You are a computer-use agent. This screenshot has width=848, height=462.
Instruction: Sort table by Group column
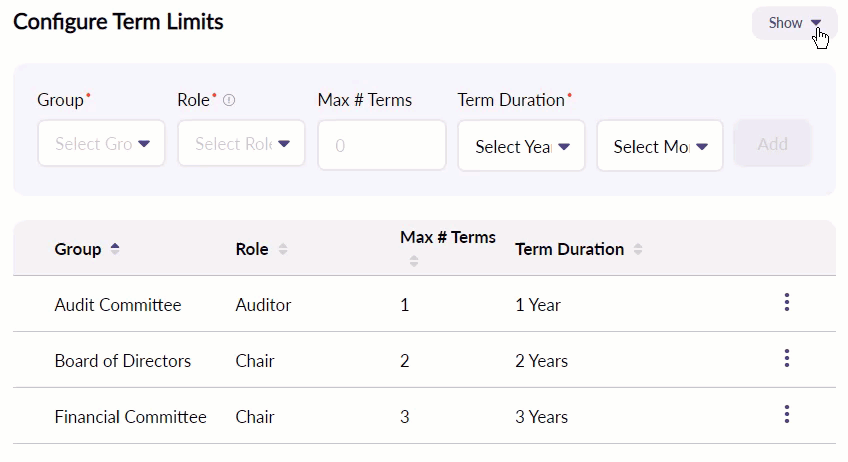[x=115, y=249]
